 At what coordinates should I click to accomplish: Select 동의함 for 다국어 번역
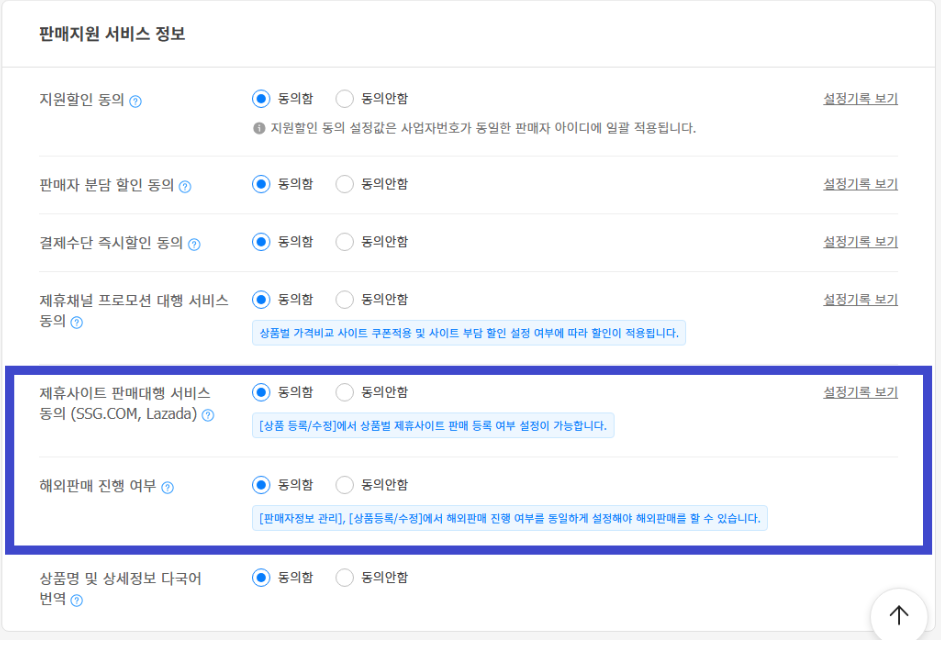pos(260,578)
